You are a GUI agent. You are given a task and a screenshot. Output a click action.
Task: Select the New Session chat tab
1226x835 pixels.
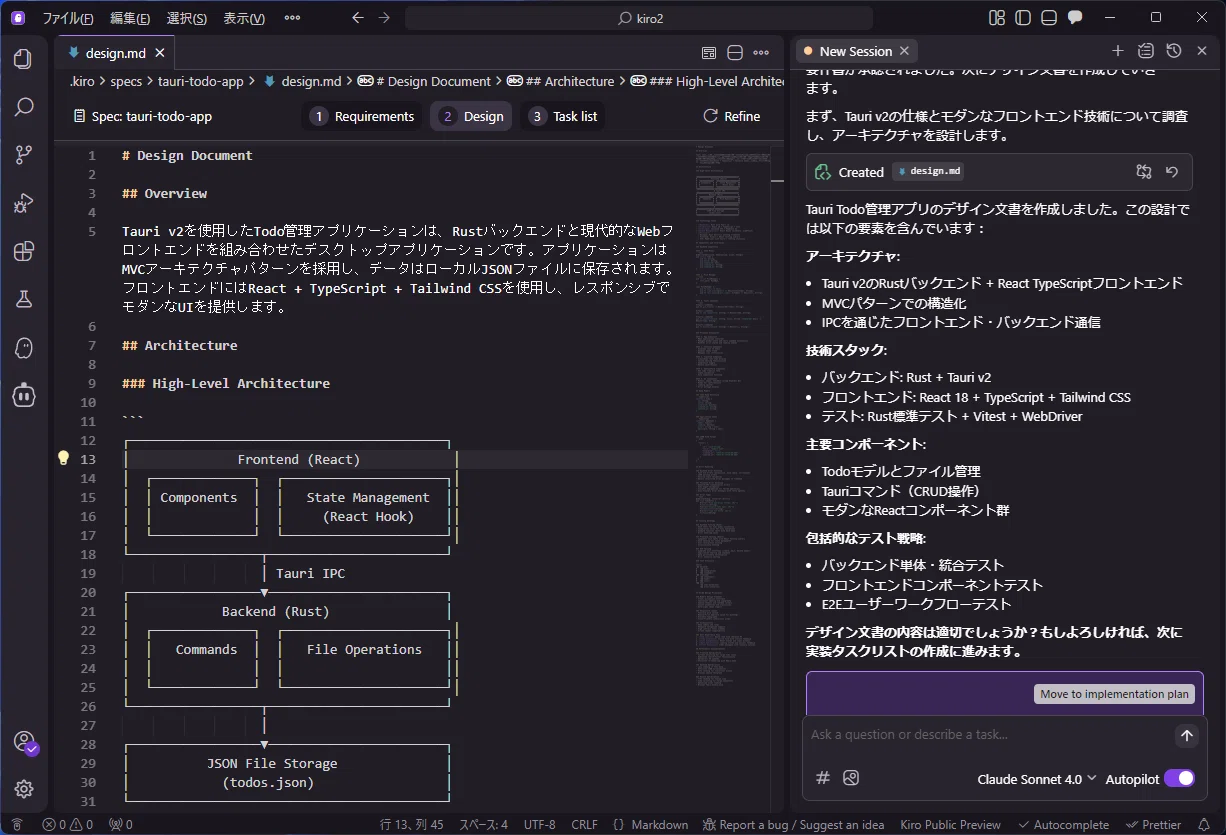857,51
